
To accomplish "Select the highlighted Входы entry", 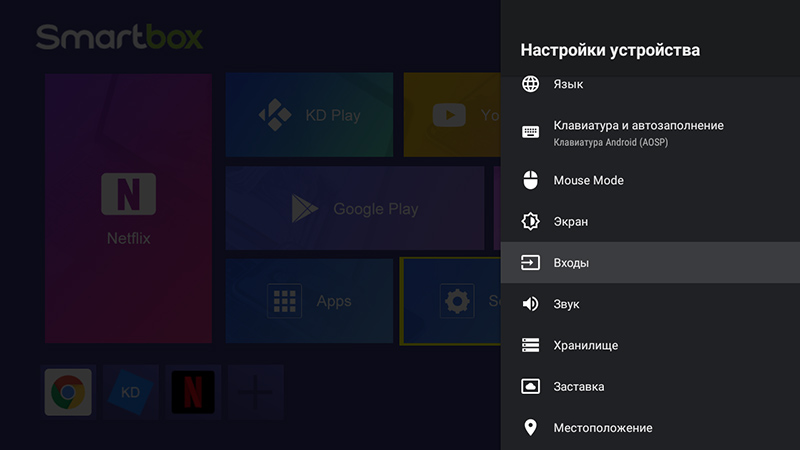I will point(650,263).
